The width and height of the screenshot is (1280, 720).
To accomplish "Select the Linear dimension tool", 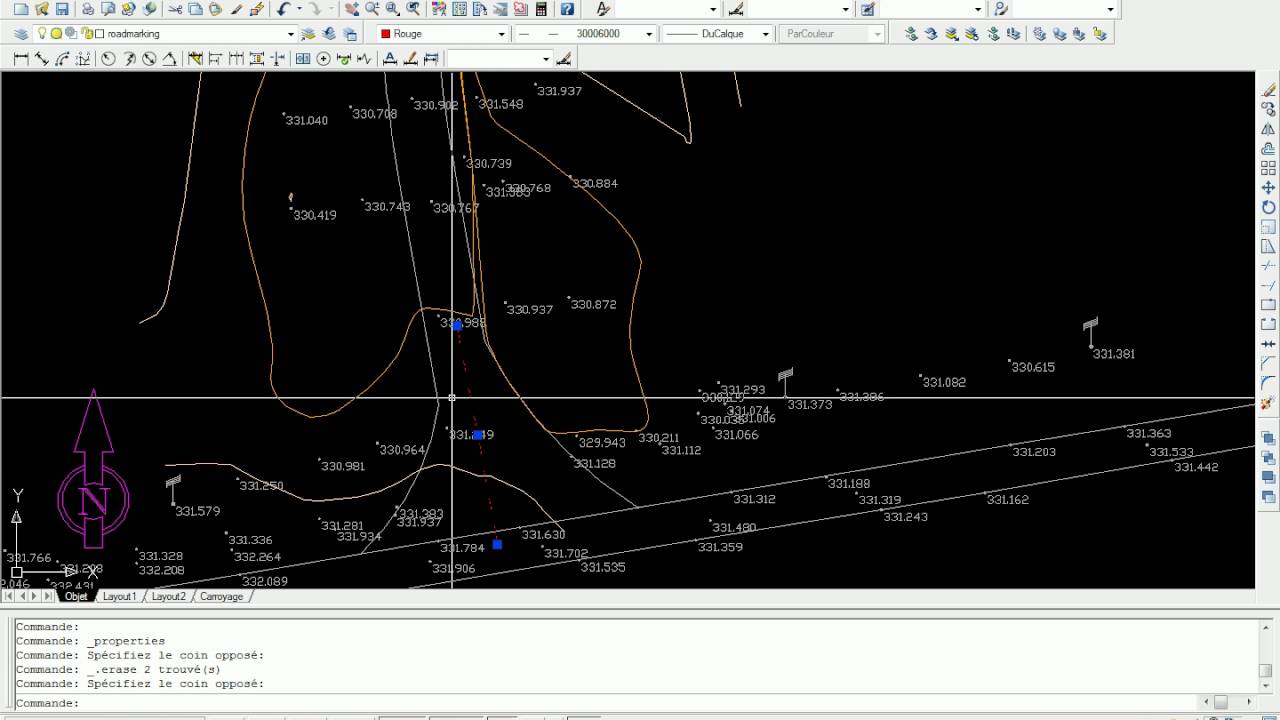I will click(x=21, y=59).
